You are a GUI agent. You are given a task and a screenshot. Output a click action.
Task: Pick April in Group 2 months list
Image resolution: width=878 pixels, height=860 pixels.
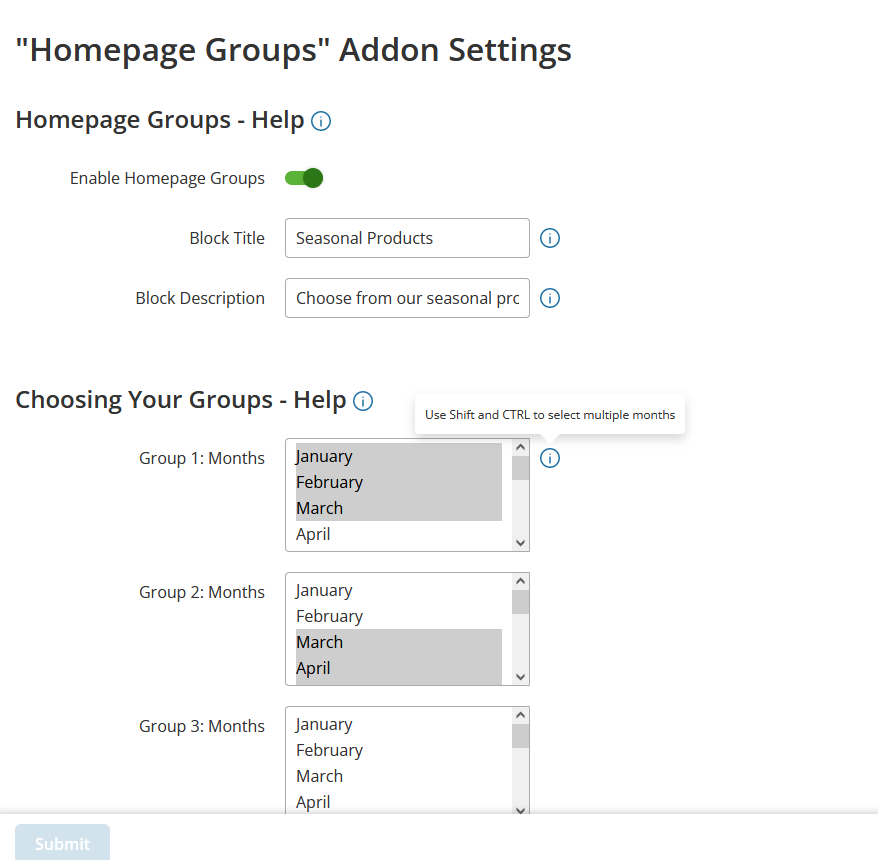pyautogui.click(x=398, y=668)
